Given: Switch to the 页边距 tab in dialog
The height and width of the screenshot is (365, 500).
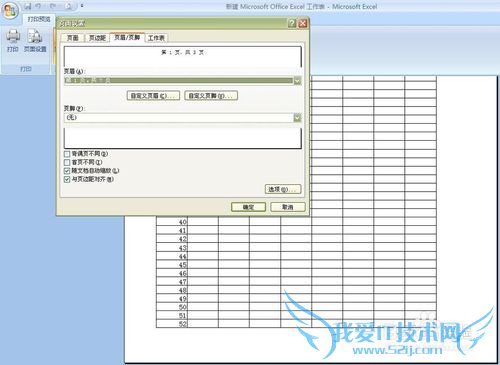Looking at the screenshot, I should pos(97,38).
